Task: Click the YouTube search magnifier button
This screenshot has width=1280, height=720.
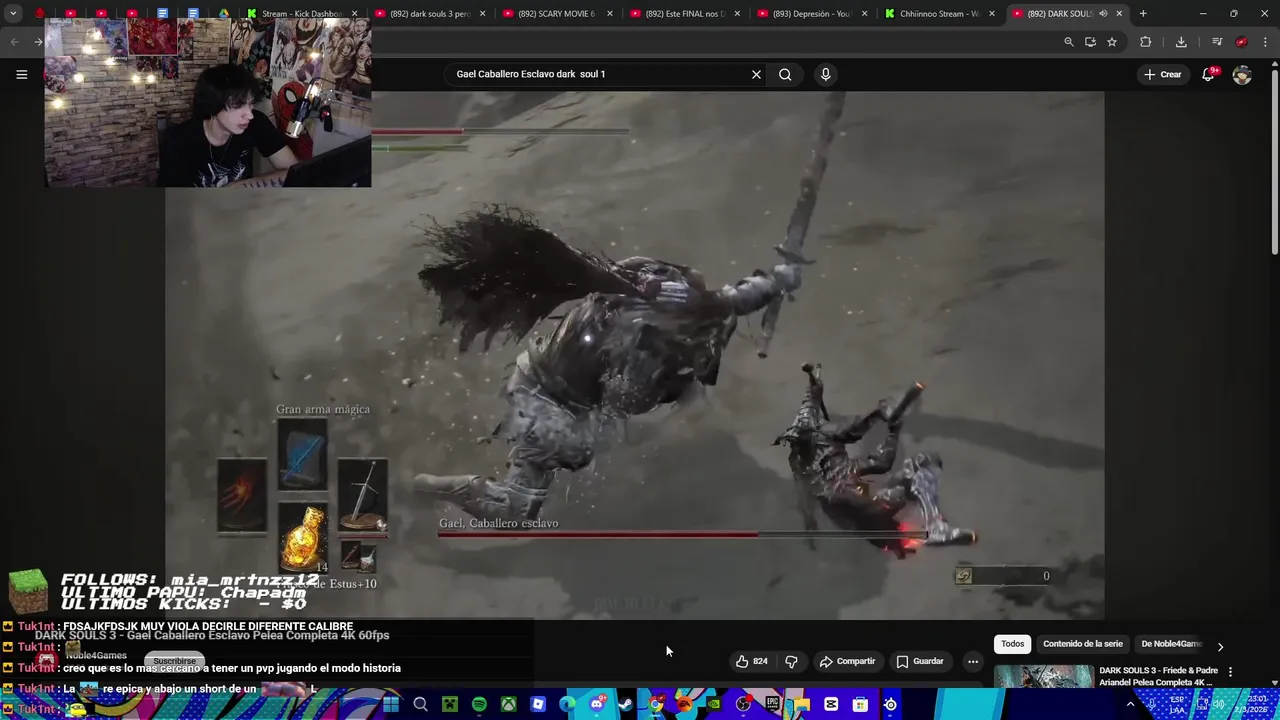Action: point(785,74)
